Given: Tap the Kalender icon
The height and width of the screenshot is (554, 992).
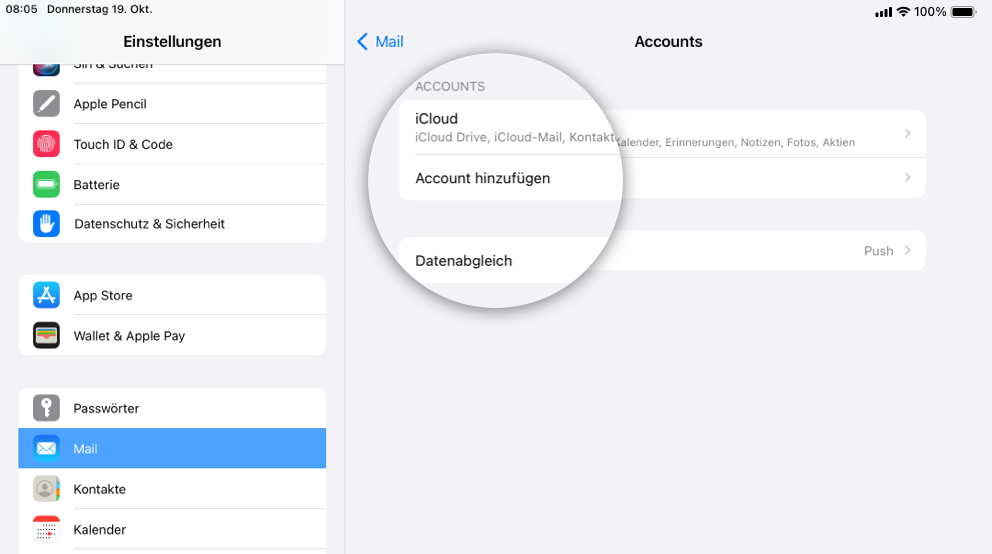Looking at the screenshot, I should (x=46, y=530).
